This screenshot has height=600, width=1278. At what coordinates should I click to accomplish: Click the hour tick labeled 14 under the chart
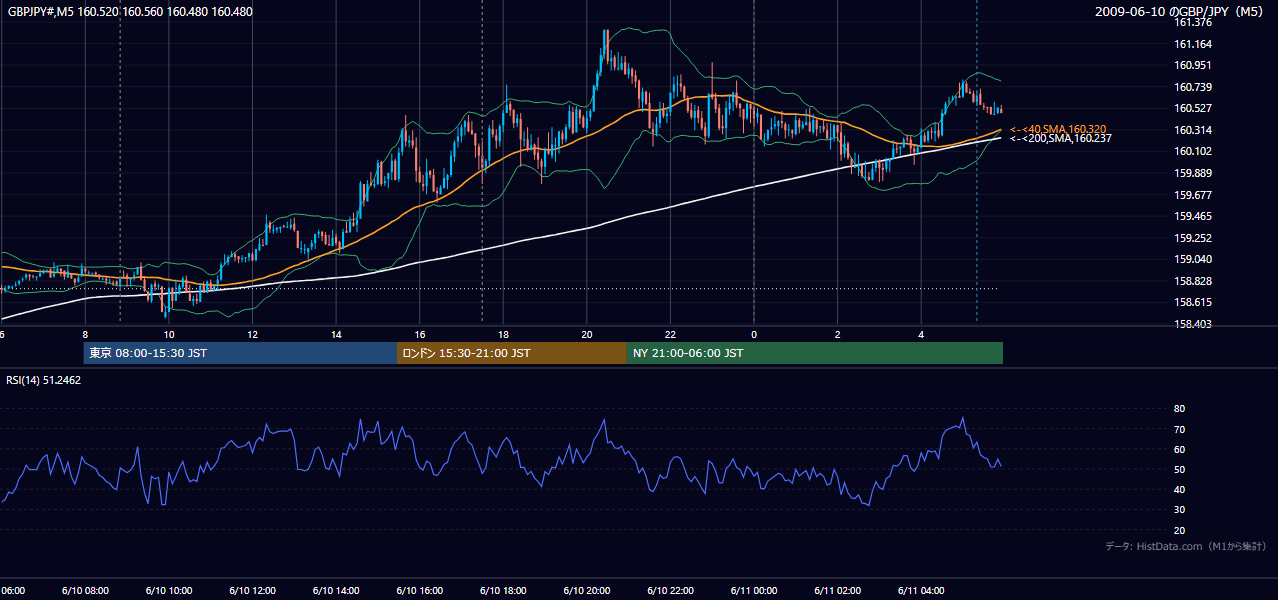click(336, 334)
